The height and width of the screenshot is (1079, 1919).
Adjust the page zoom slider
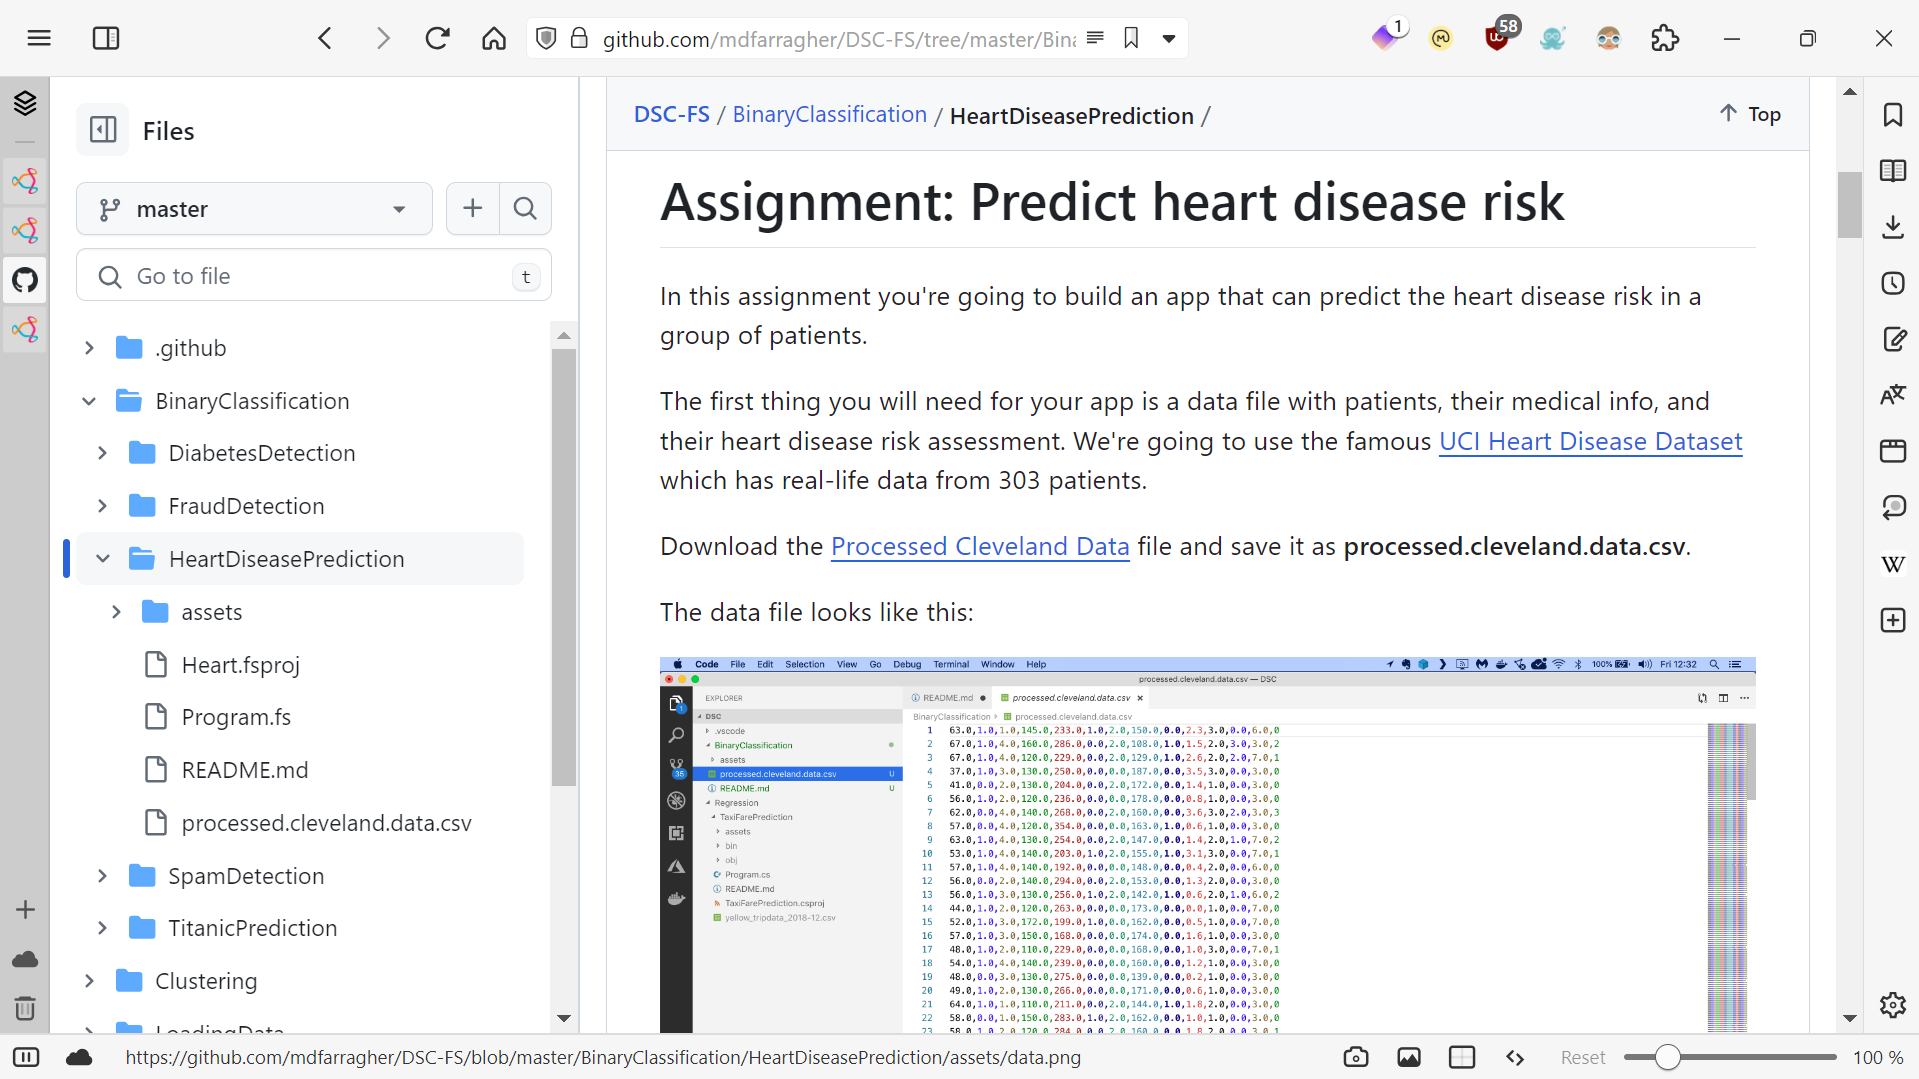click(x=1667, y=1057)
